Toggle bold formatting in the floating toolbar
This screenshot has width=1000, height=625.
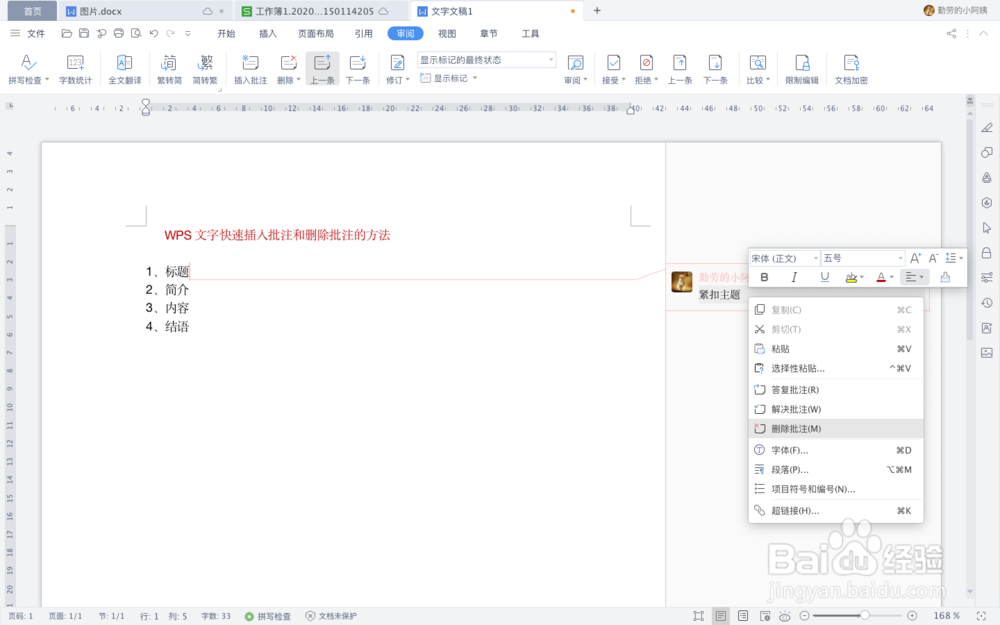point(764,277)
